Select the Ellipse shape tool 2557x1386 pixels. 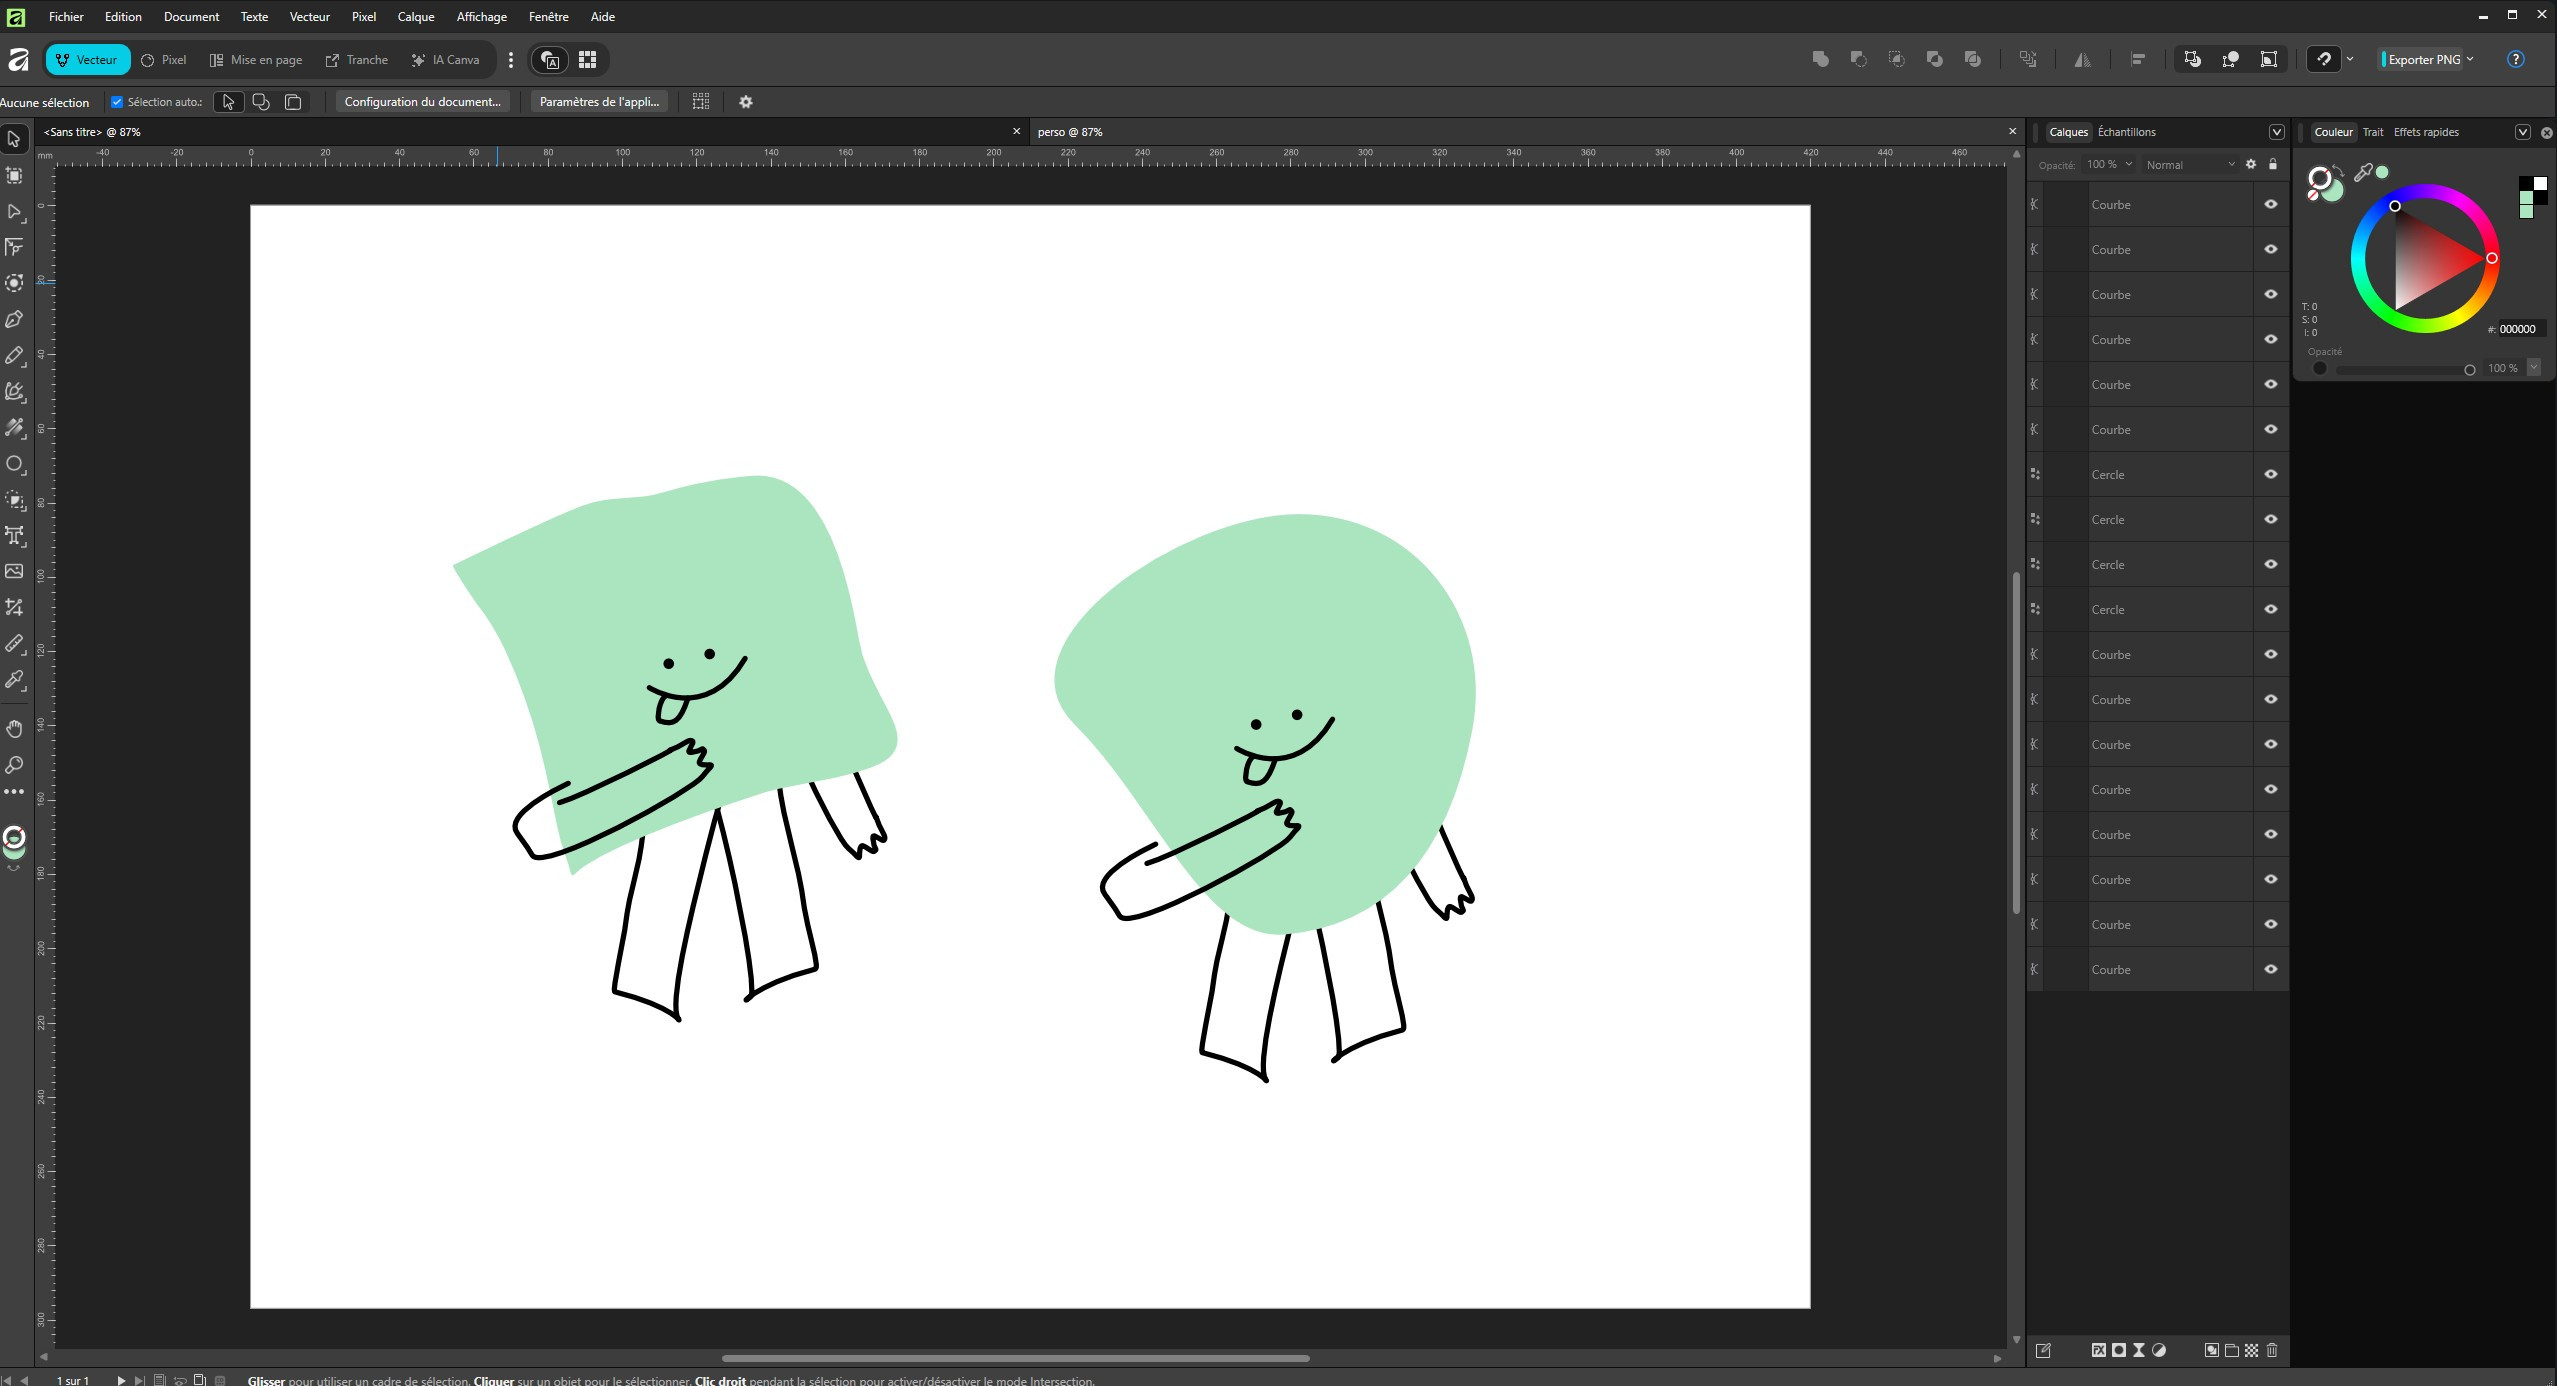tap(14, 464)
